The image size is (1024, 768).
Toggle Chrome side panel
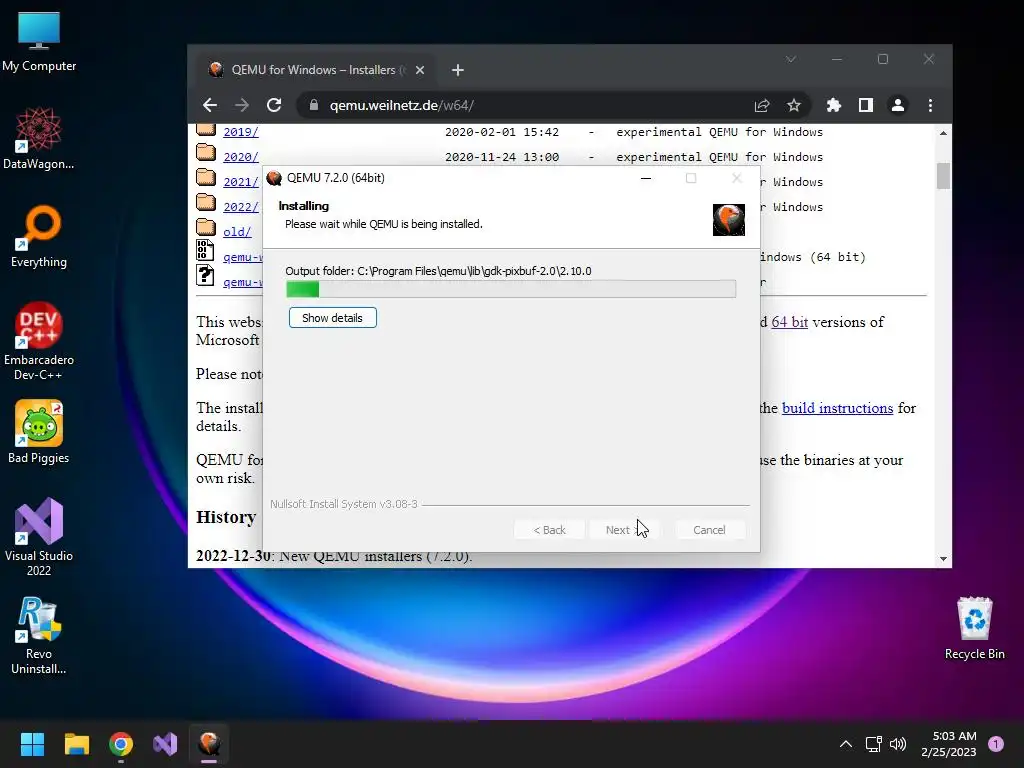pos(866,105)
